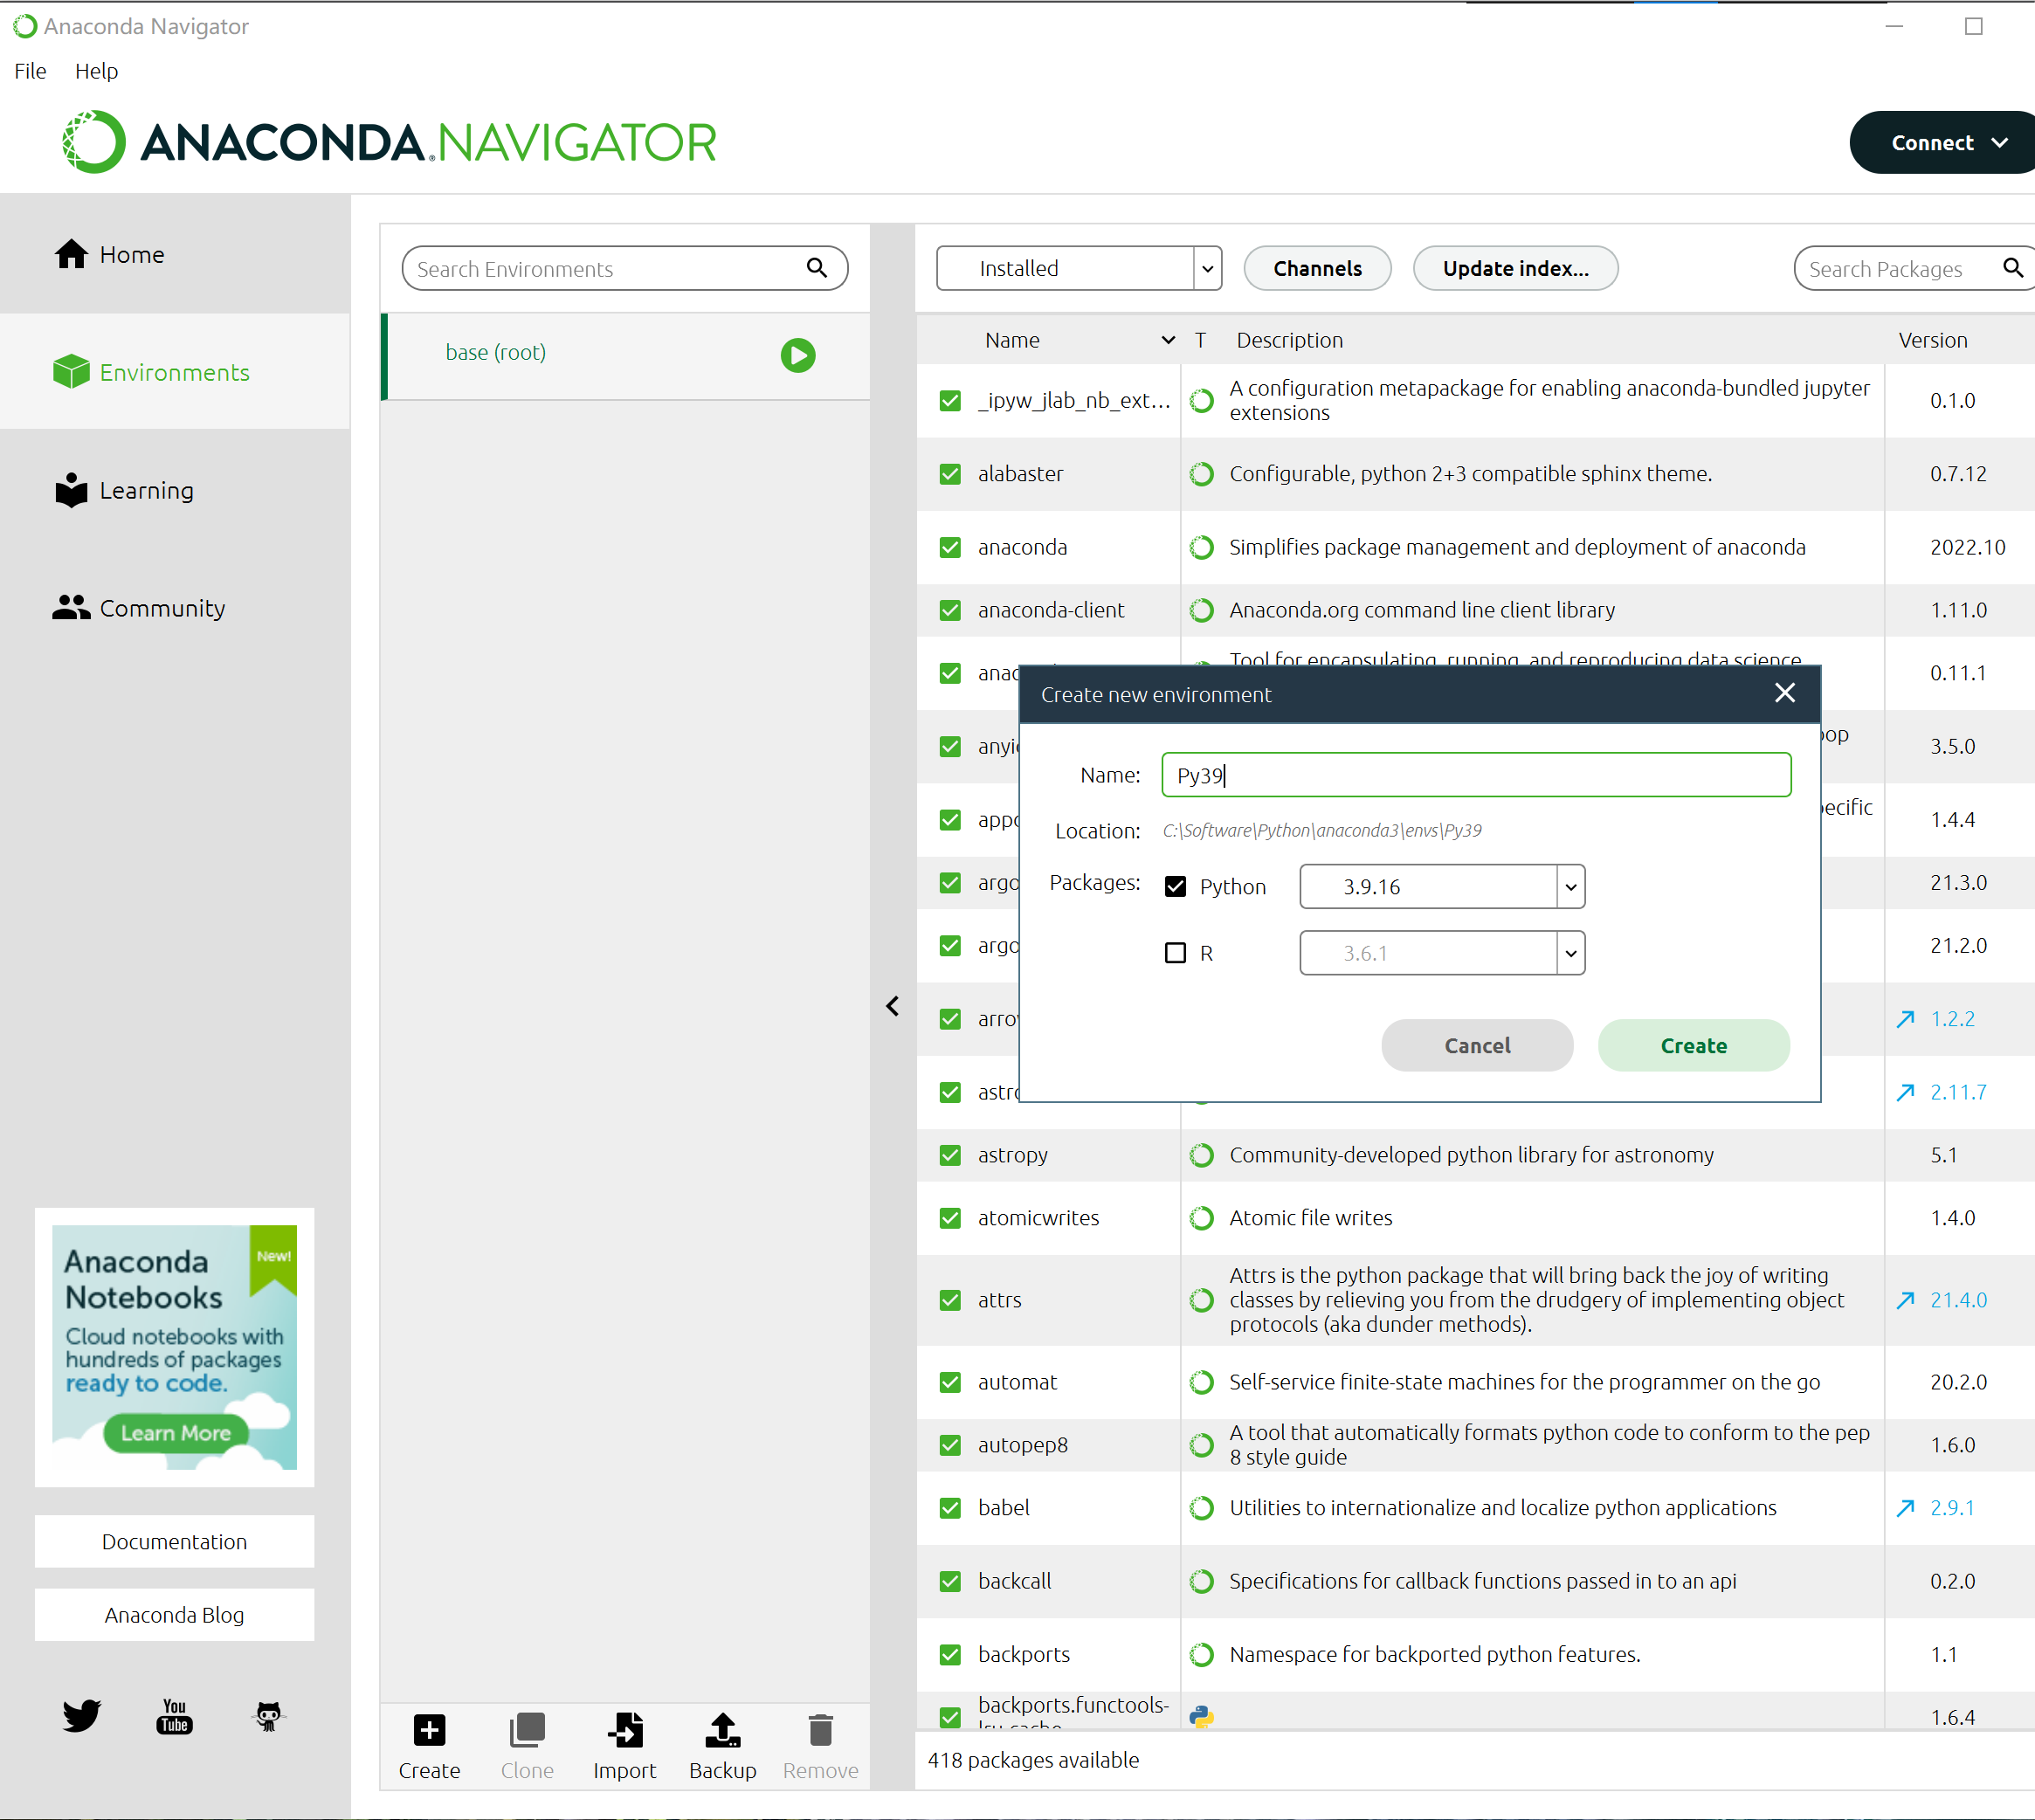Viewport: 2035px width, 1820px height.
Task: Click the Search Packages magnifier icon
Action: [2012, 268]
